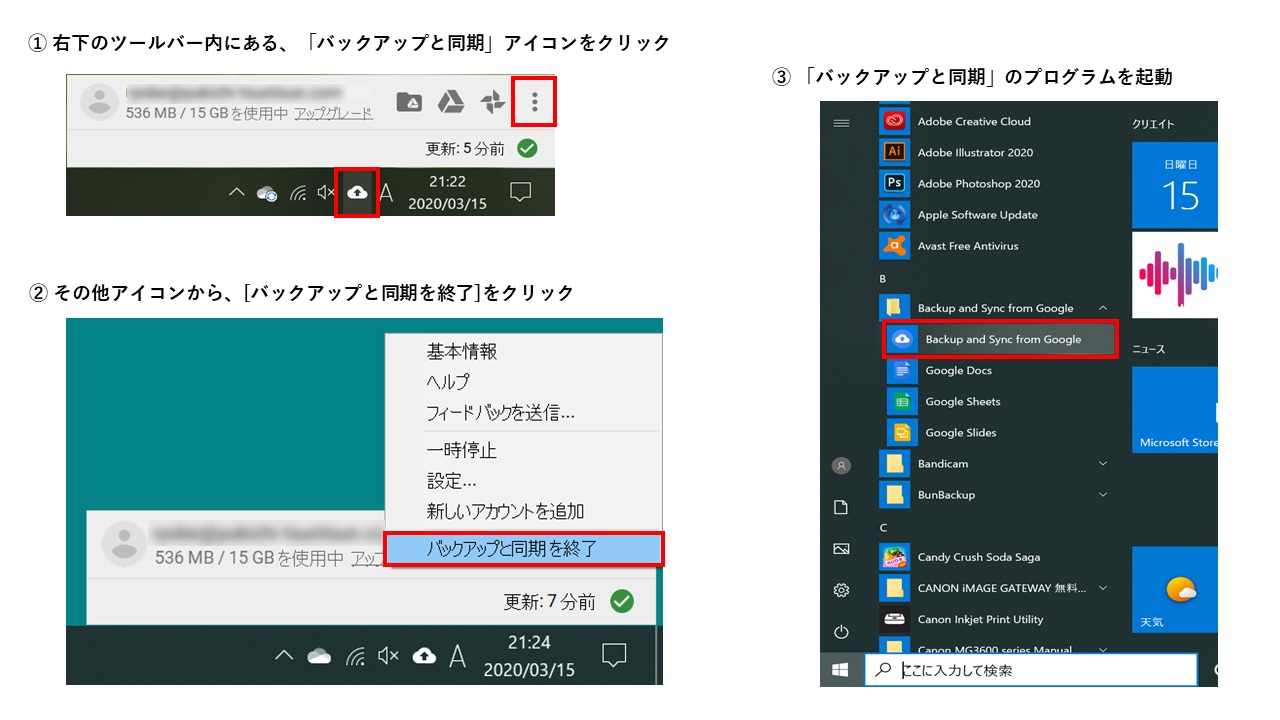Expand the Bandicam folder
Viewport: 1280px width, 720px height.
(1103, 464)
